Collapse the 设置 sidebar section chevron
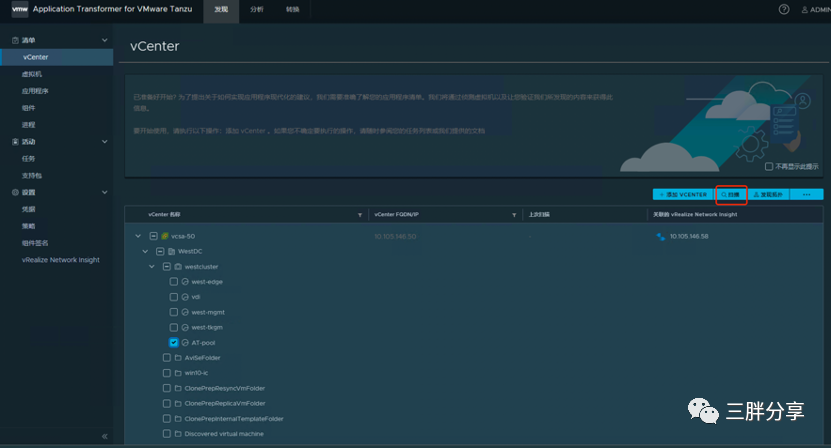This screenshot has height=448, width=832. pos(105,192)
